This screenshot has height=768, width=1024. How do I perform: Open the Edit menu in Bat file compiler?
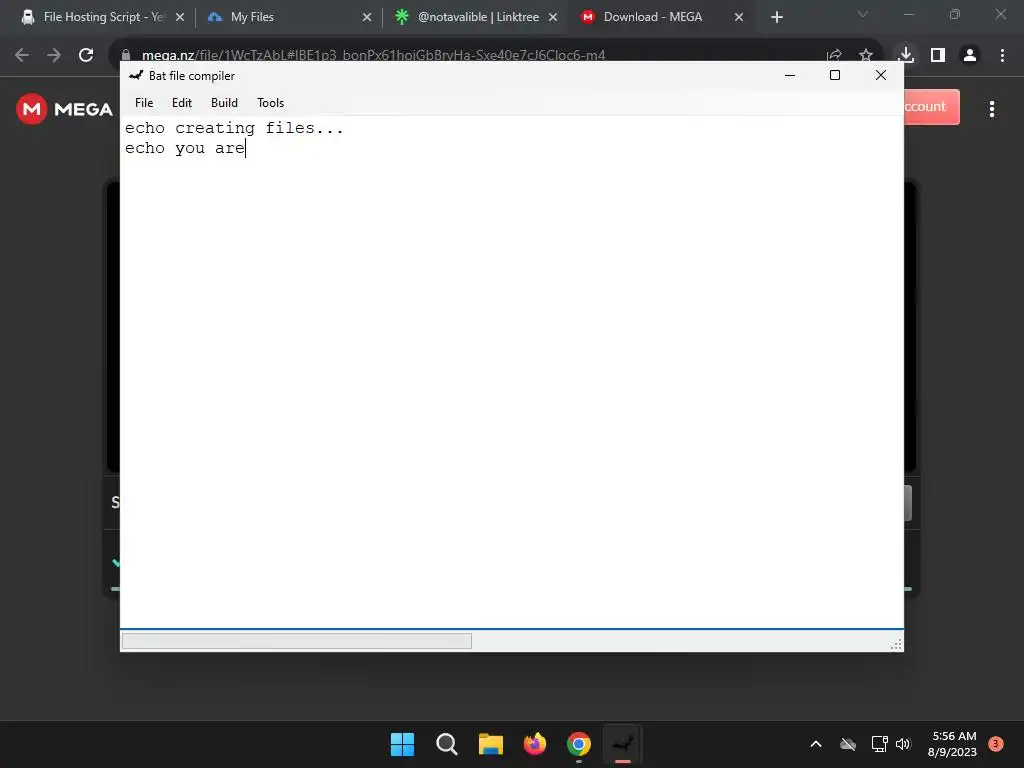[x=182, y=103]
